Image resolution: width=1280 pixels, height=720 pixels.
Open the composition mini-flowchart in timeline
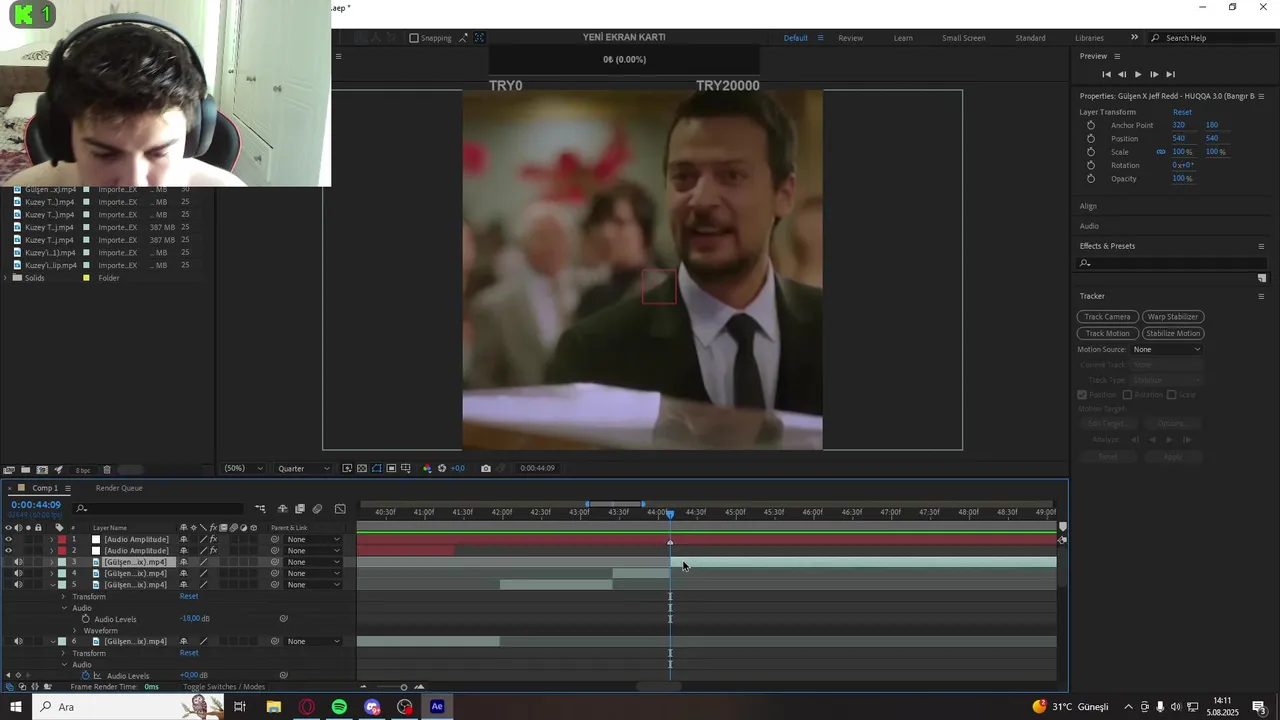click(x=260, y=509)
